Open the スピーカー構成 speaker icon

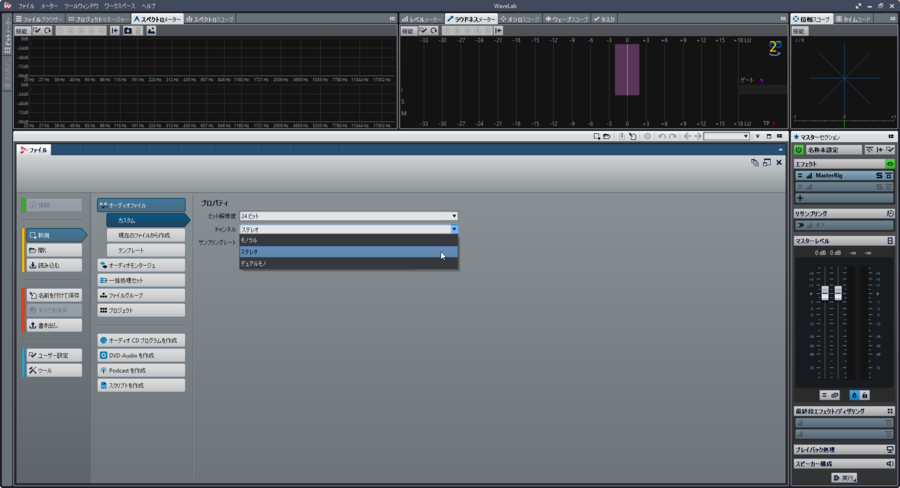coord(890,463)
